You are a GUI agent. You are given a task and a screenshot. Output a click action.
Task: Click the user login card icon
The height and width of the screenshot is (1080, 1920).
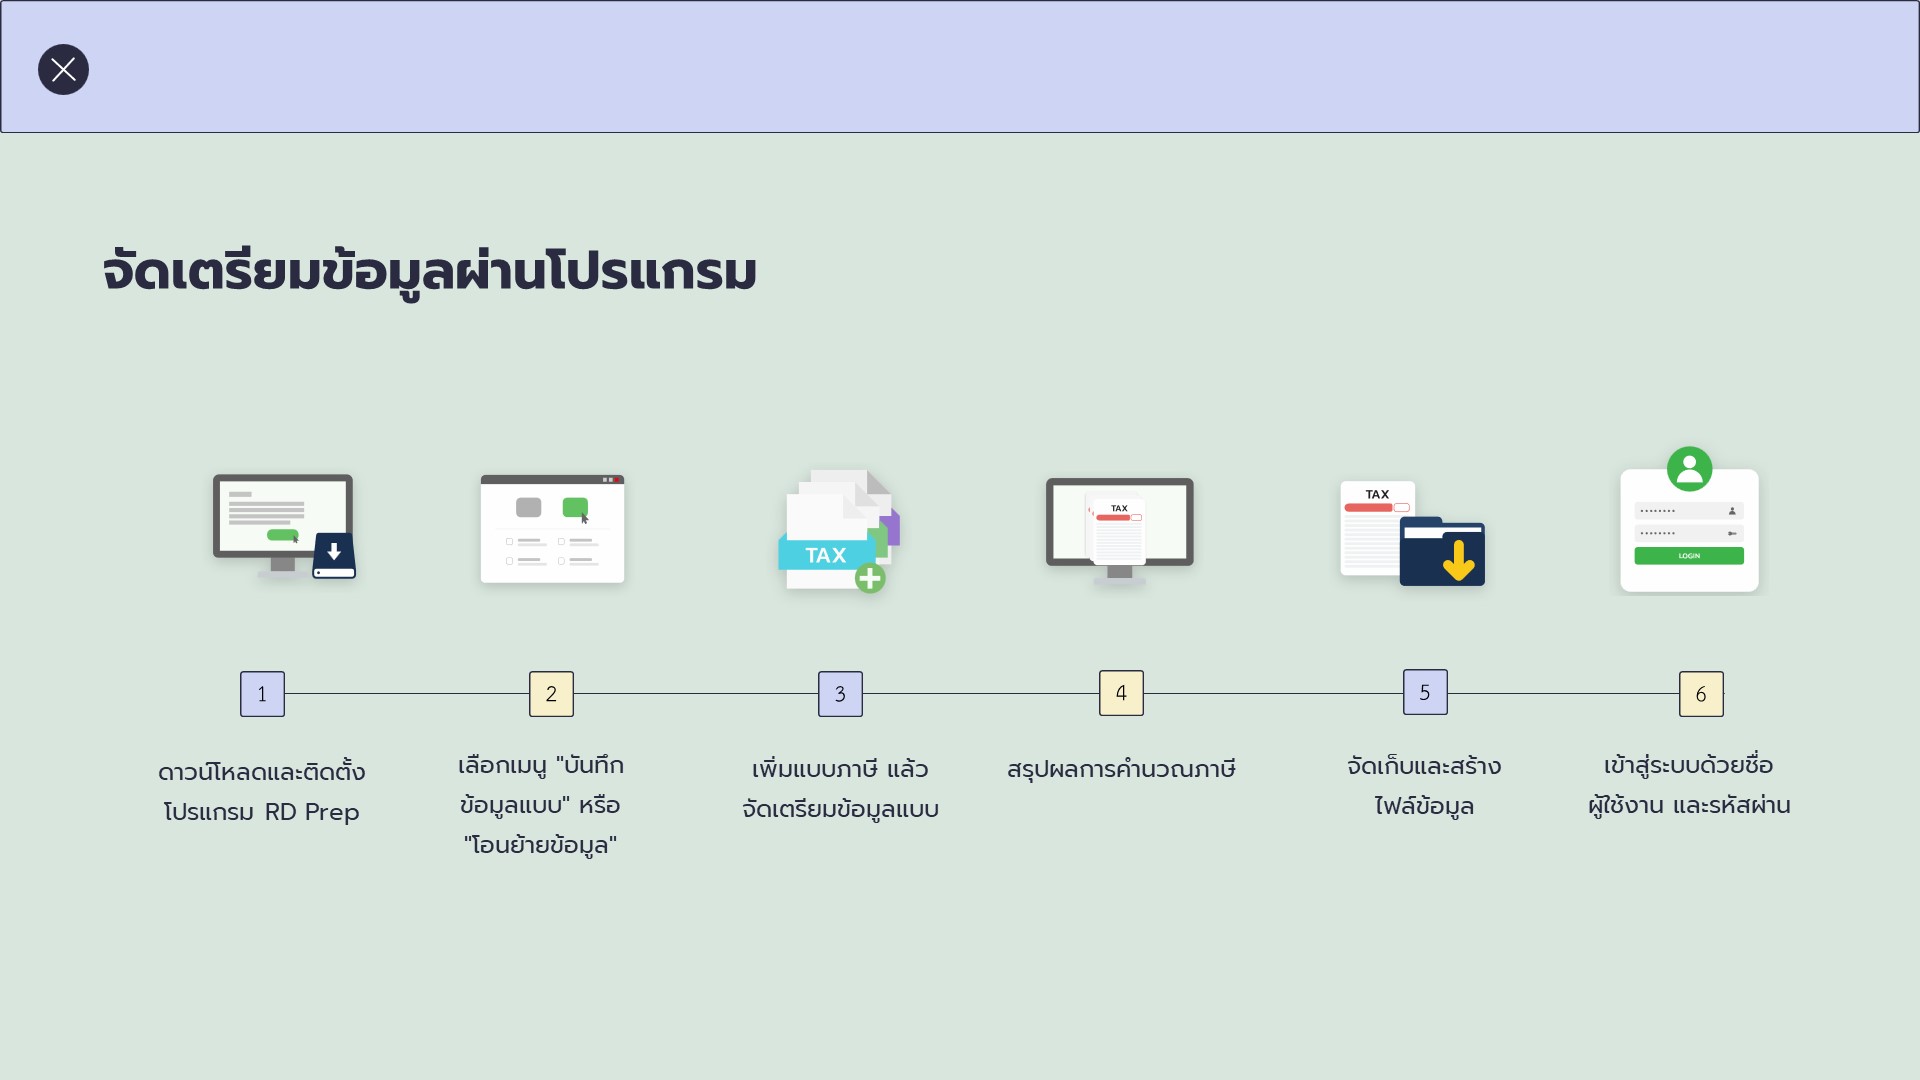click(x=1689, y=520)
